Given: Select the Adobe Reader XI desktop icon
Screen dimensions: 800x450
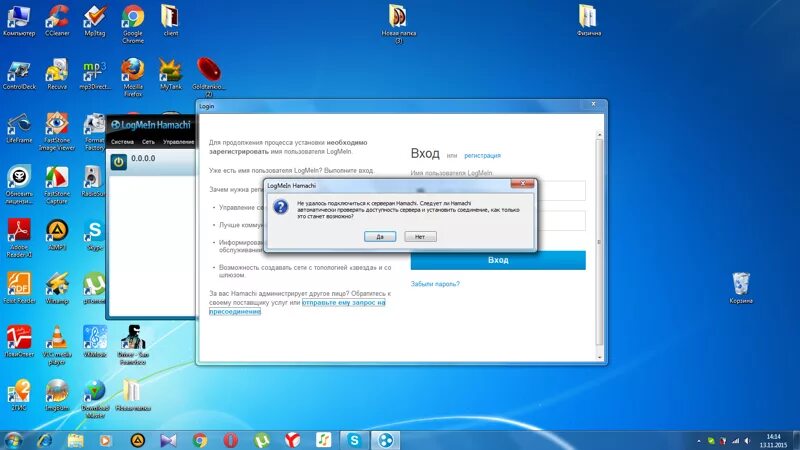Looking at the screenshot, I should tap(19, 239).
